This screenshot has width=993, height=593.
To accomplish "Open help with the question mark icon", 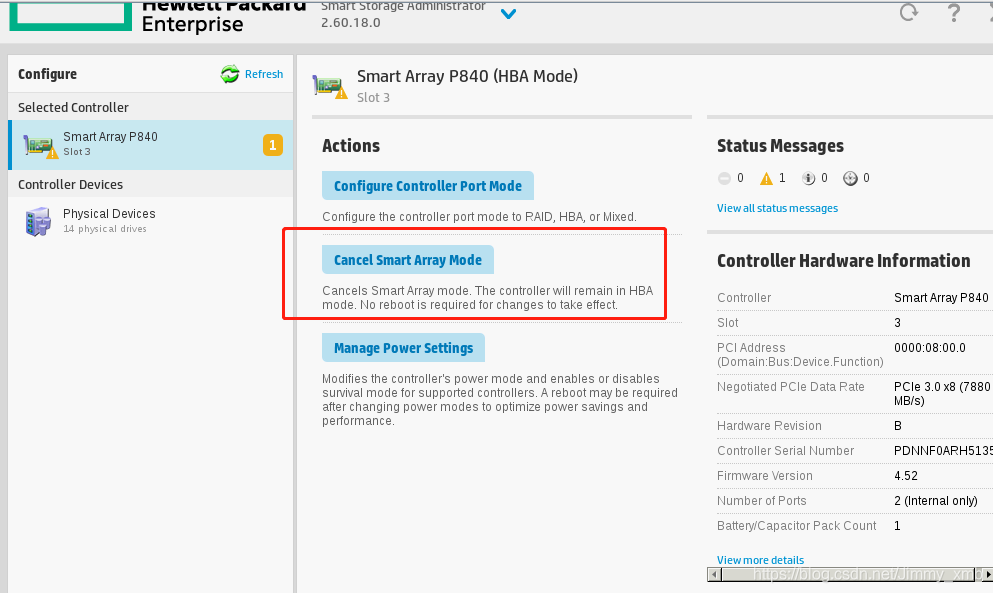I will (953, 13).
